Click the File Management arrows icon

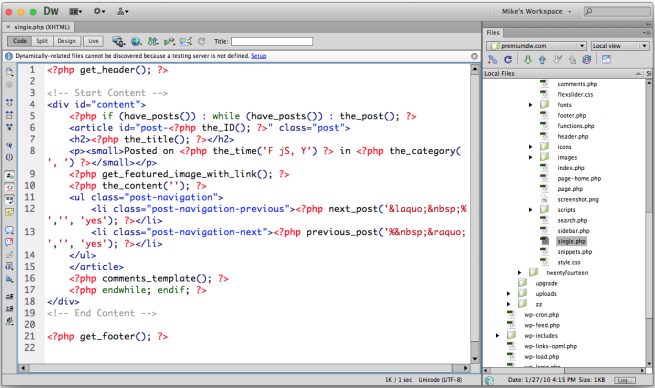pos(153,41)
